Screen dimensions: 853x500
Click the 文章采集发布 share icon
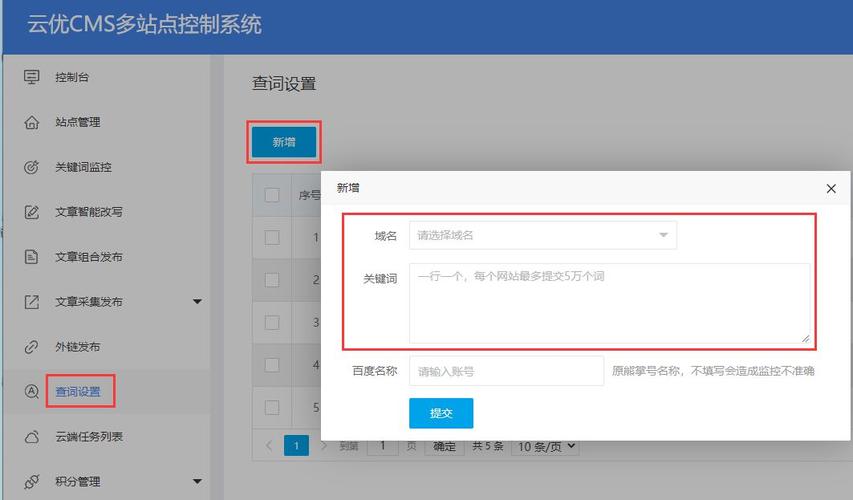pyautogui.click(x=32, y=302)
